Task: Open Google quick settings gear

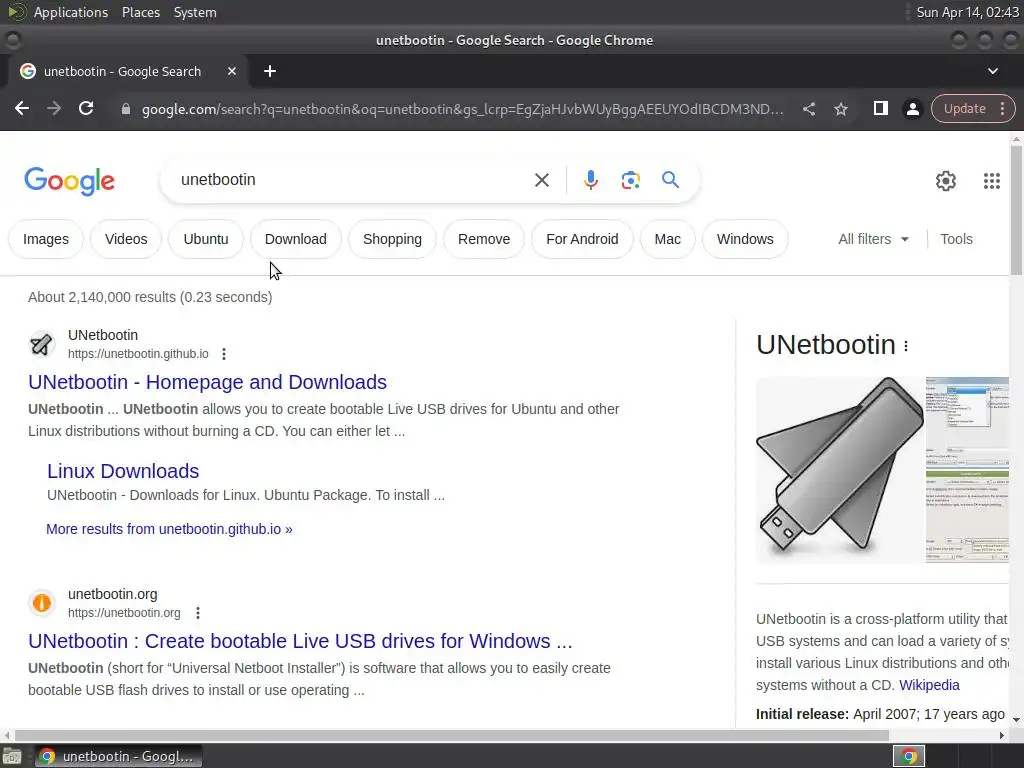Action: point(946,181)
